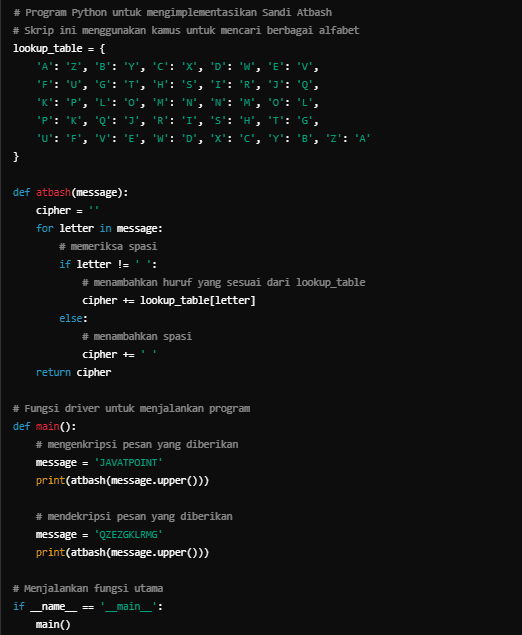Click the dictionary row starting with 'K': 'P'
522x635 pixels.
pos(177,102)
